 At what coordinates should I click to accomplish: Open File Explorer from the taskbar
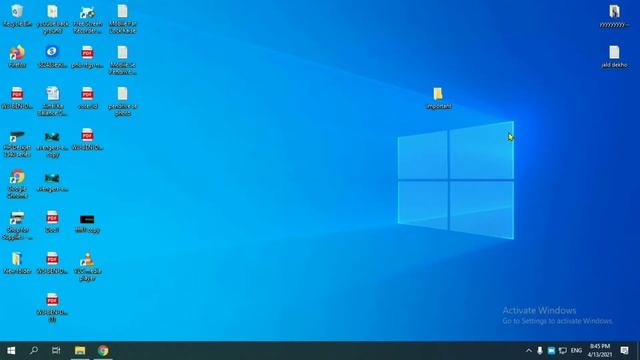click(x=80, y=351)
